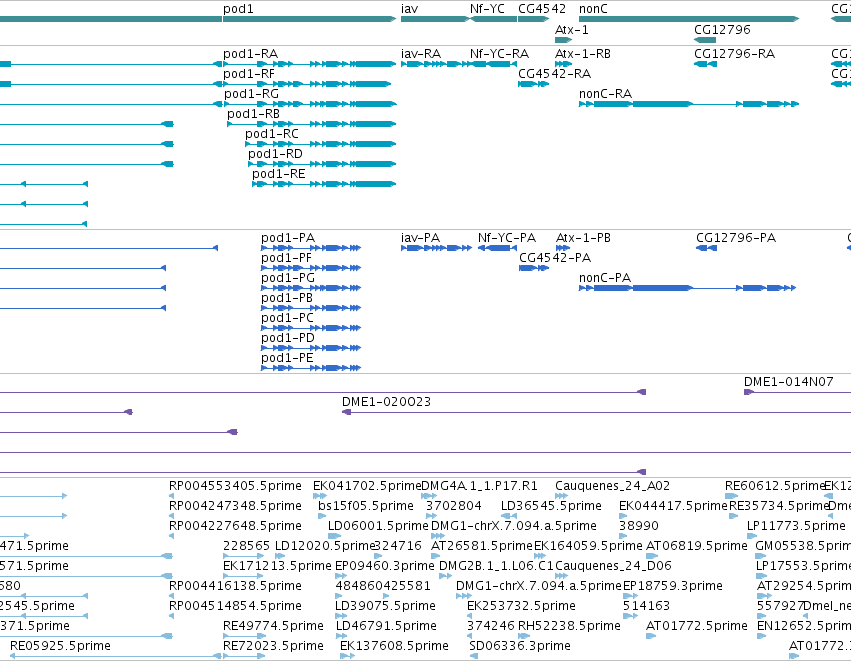Click EST LD46791.5prime

[342, 637]
